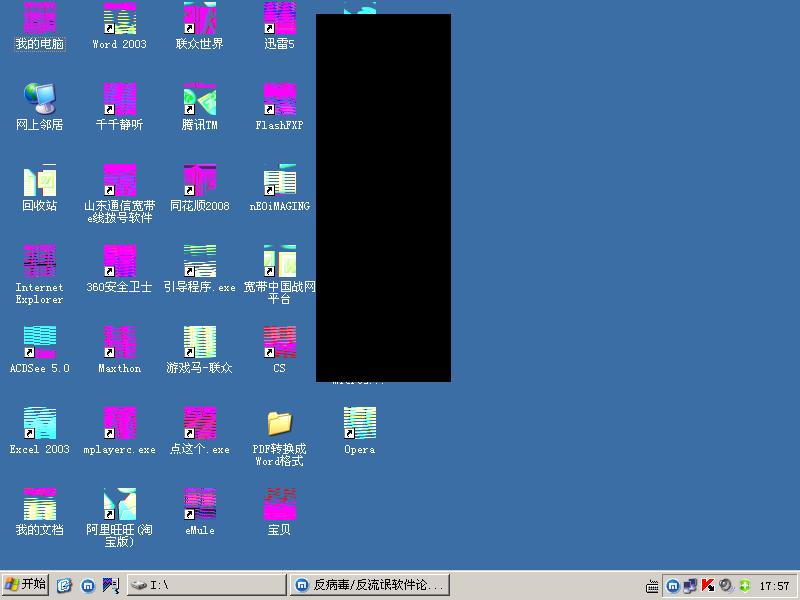Launch Maxthon from quick launch bar
The image size is (800, 600).
tap(88, 585)
